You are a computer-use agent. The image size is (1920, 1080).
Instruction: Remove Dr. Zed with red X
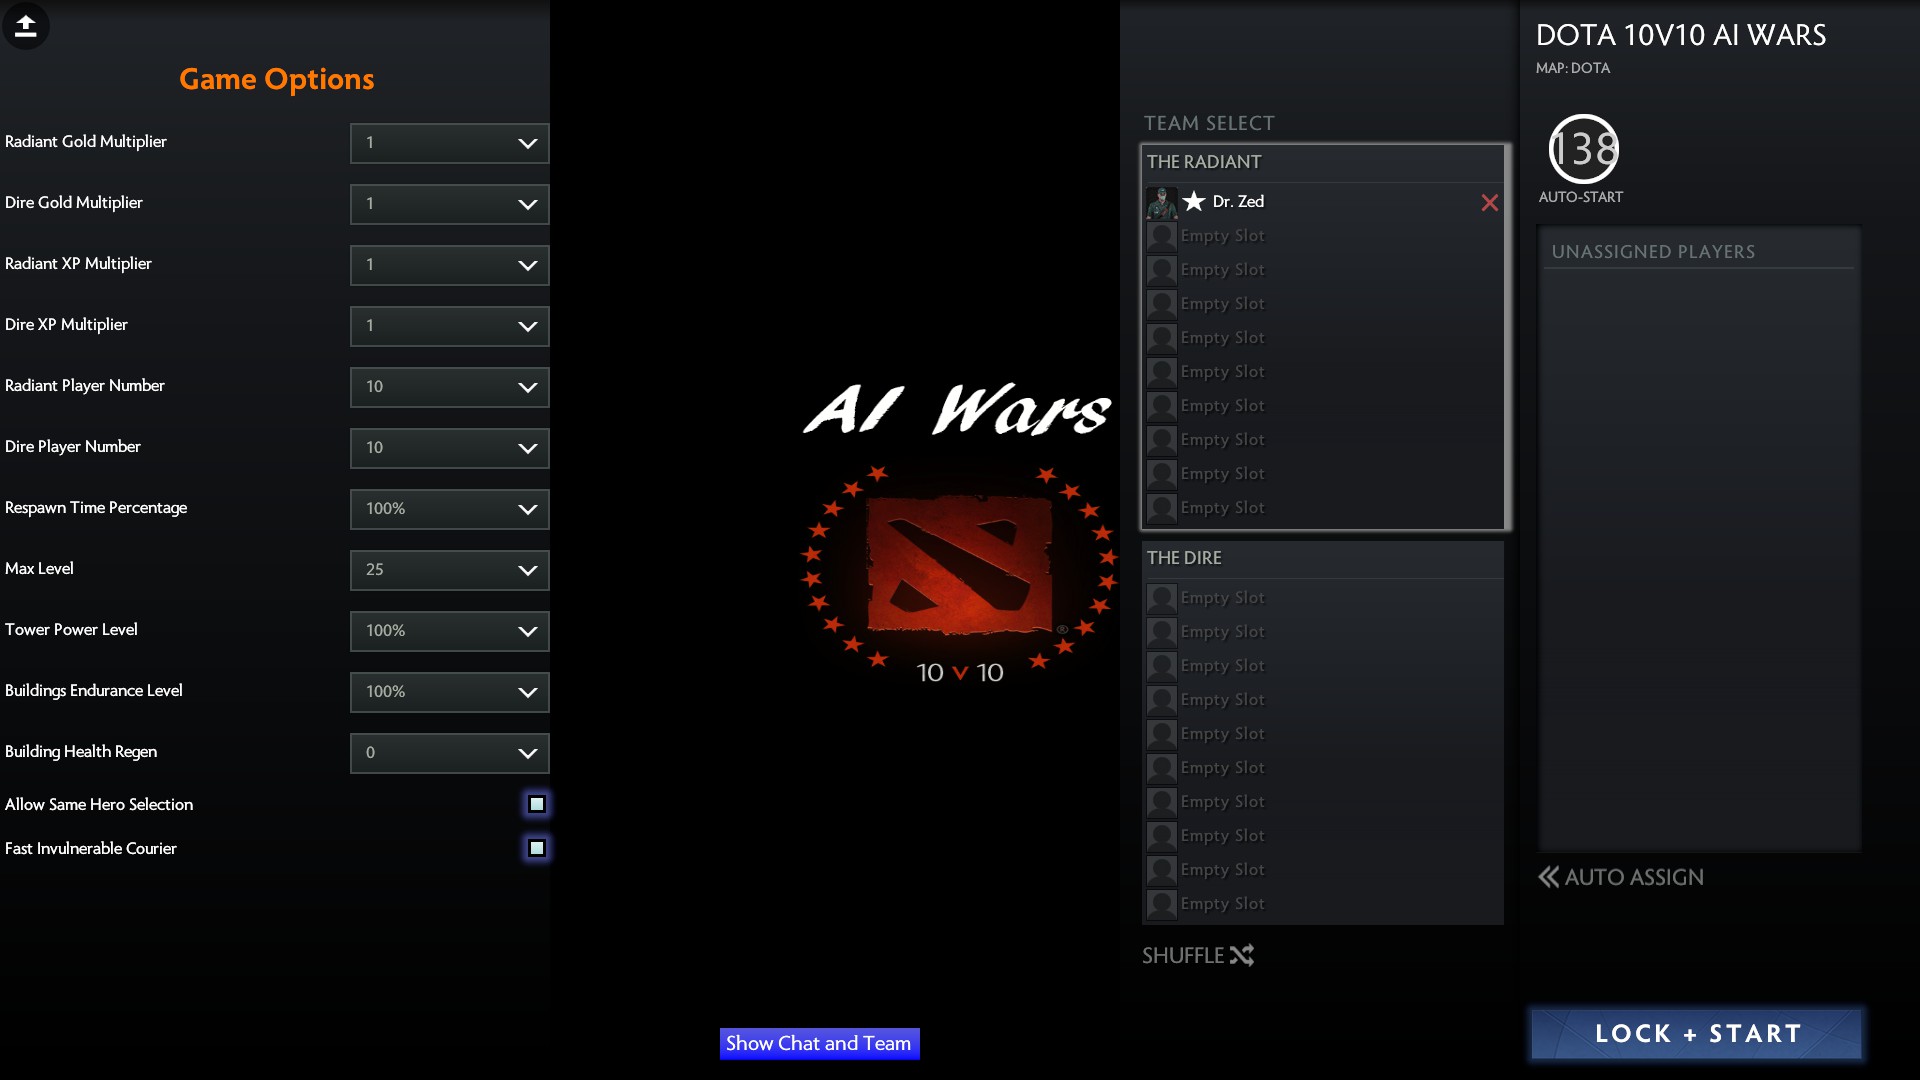1489,203
